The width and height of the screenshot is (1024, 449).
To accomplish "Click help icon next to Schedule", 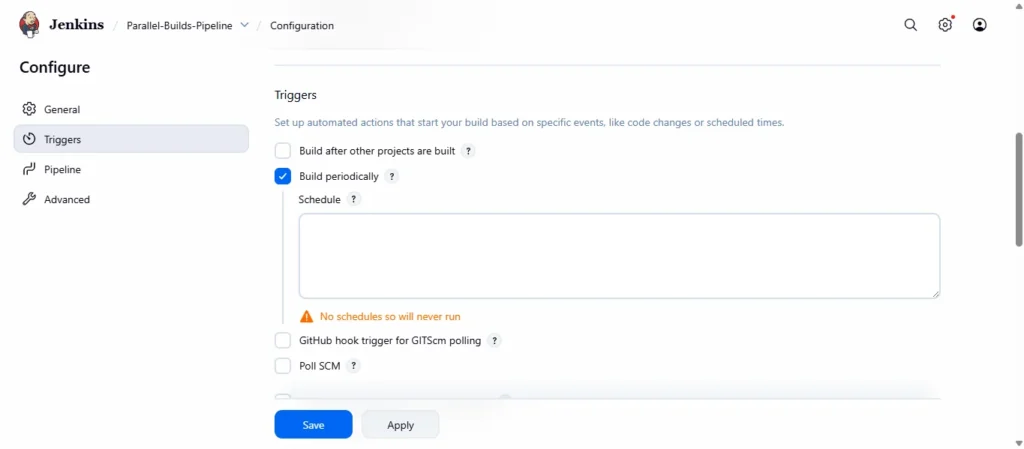I will coord(354,200).
